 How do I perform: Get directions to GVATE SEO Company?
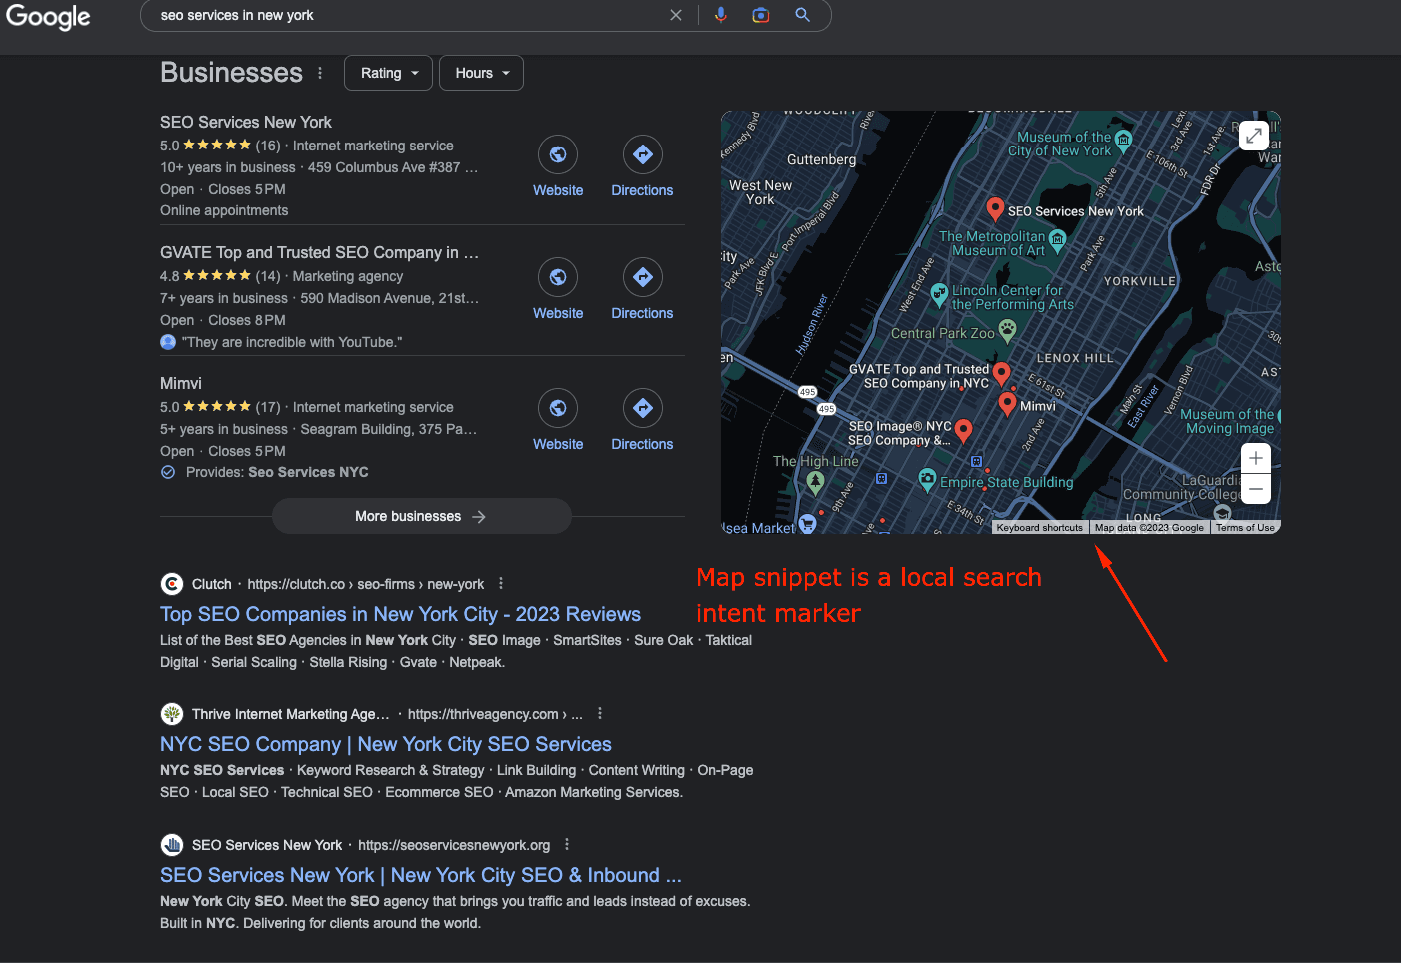[x=642, y=290]
